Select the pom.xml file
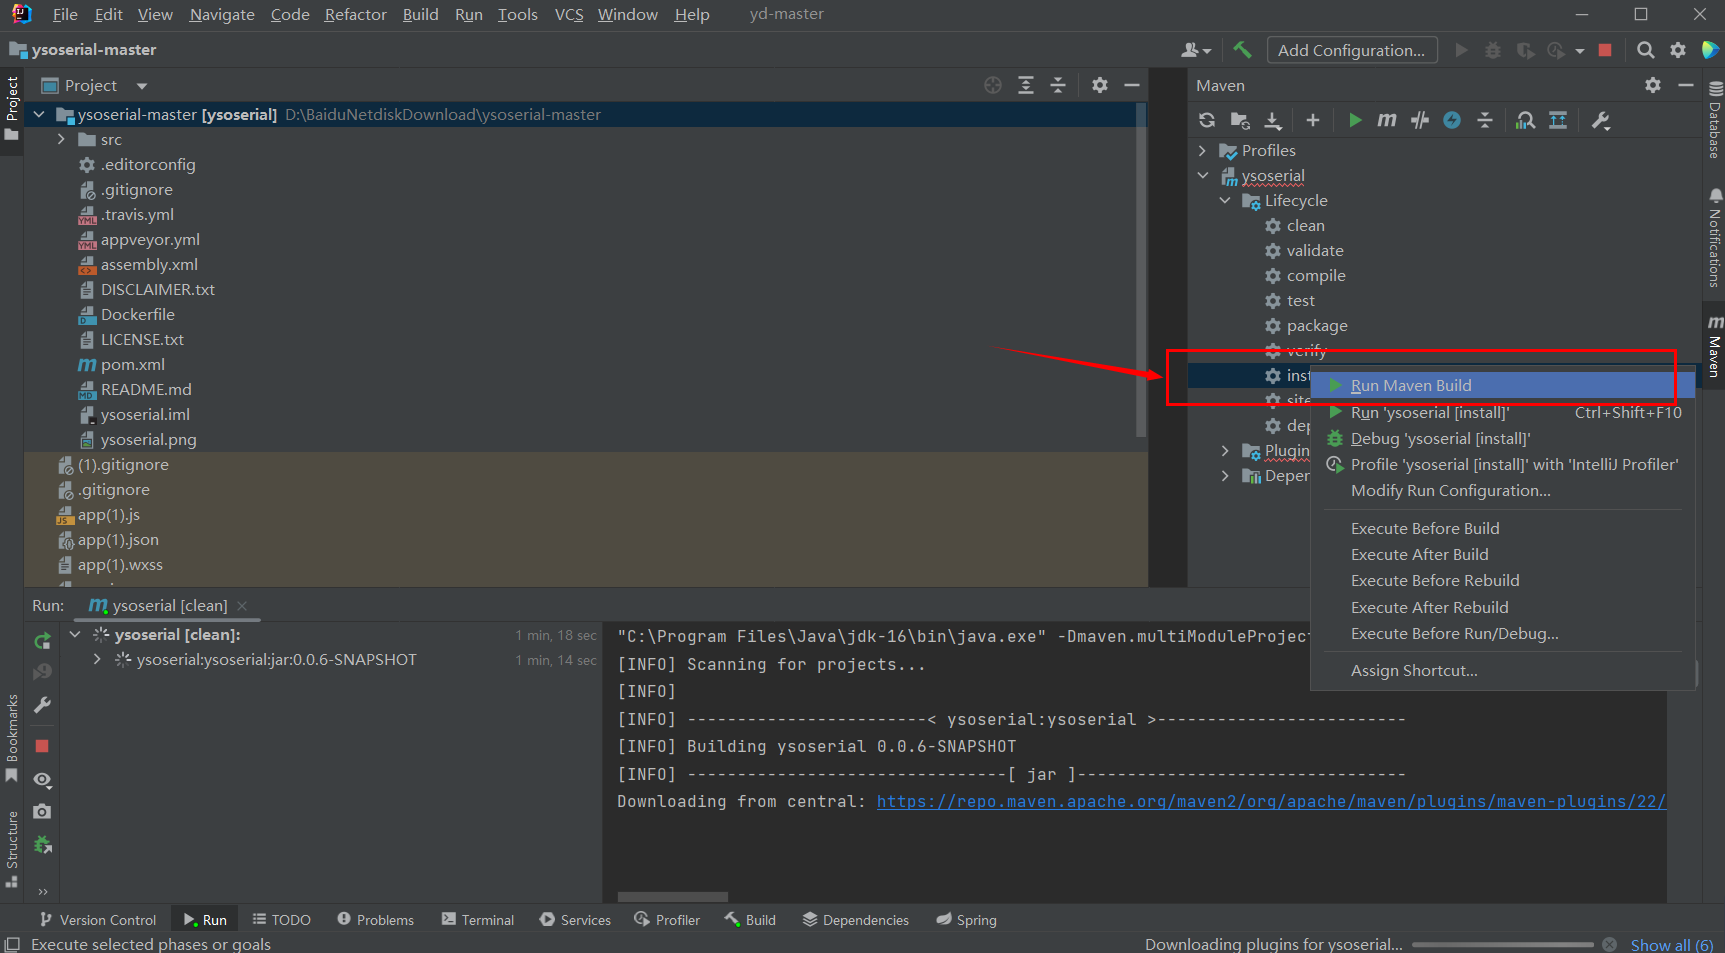 click(133, 364)
